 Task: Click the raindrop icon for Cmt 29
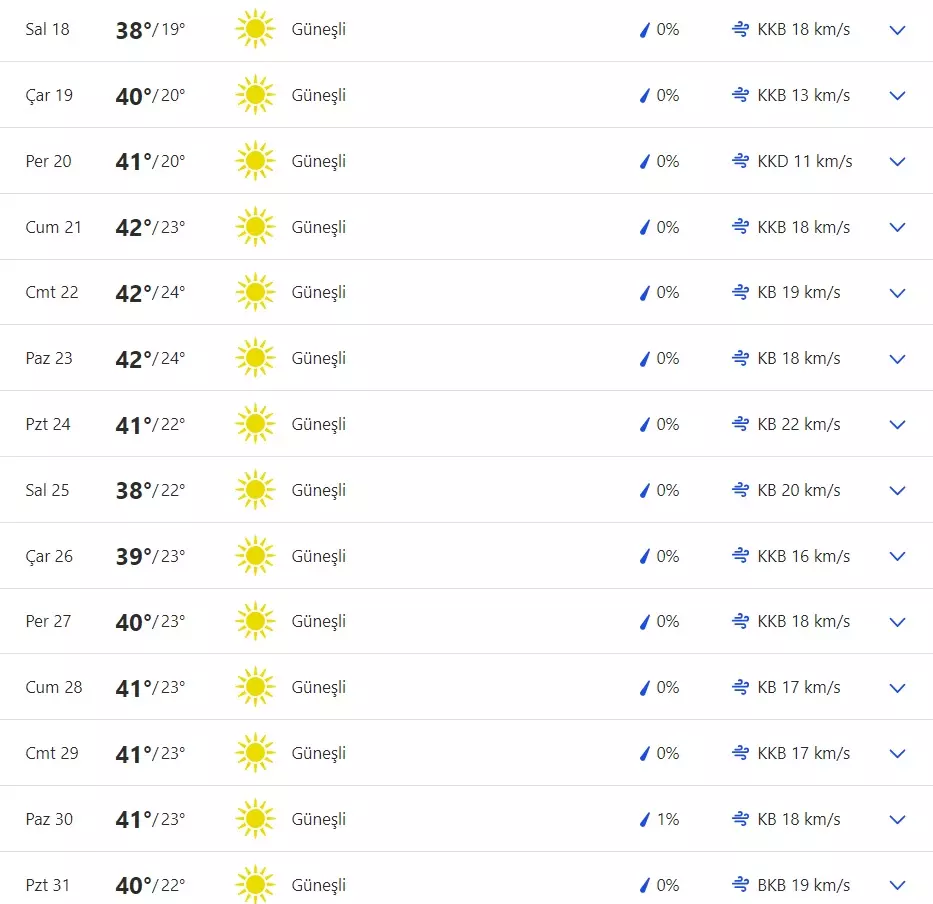(645, 754)
